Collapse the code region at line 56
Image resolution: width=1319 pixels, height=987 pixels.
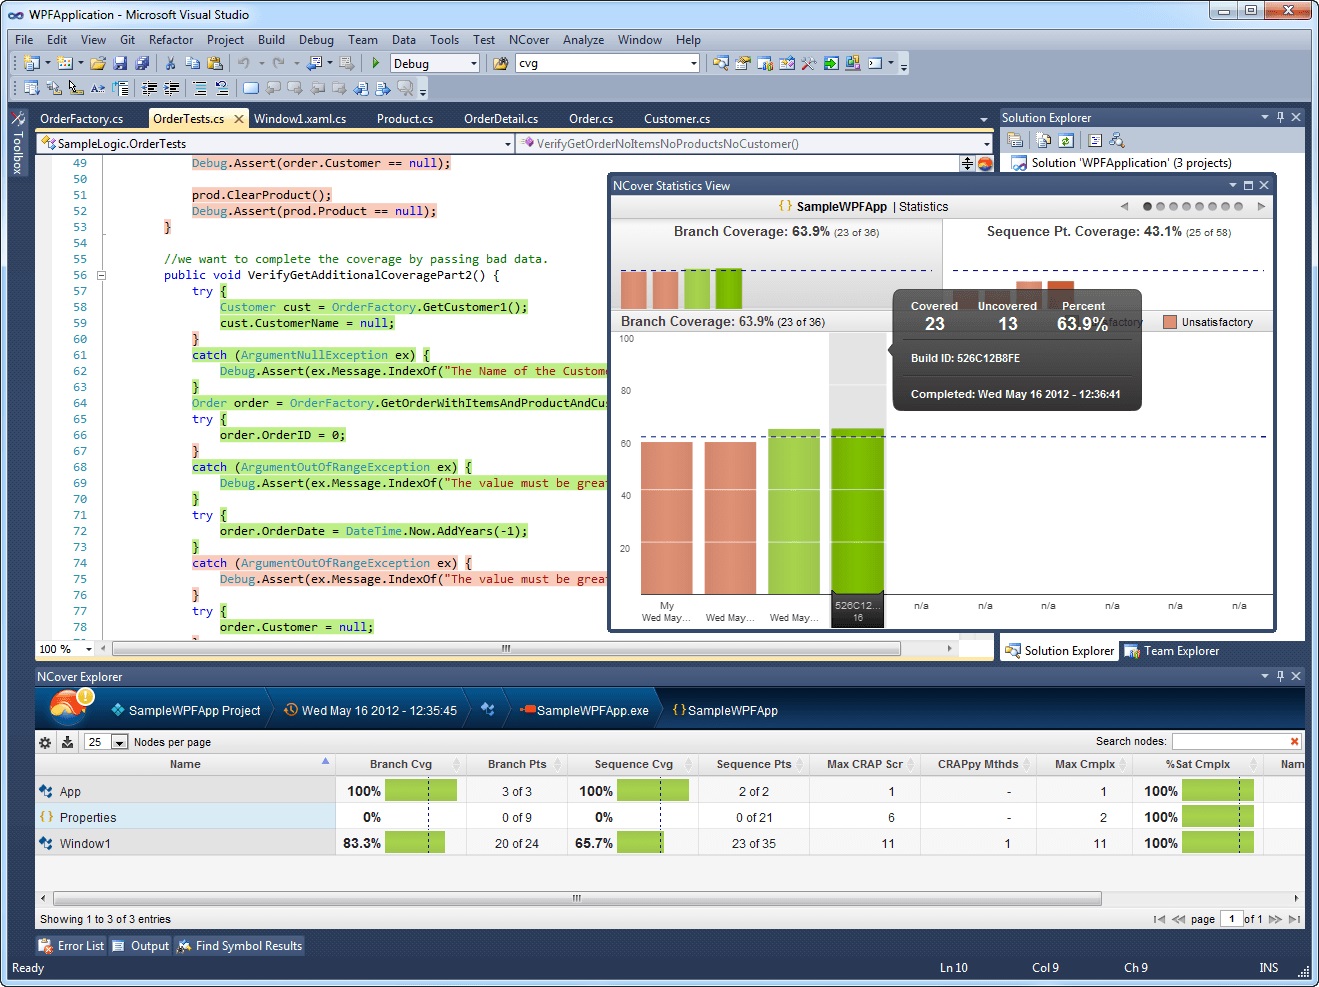pos(101,275)
